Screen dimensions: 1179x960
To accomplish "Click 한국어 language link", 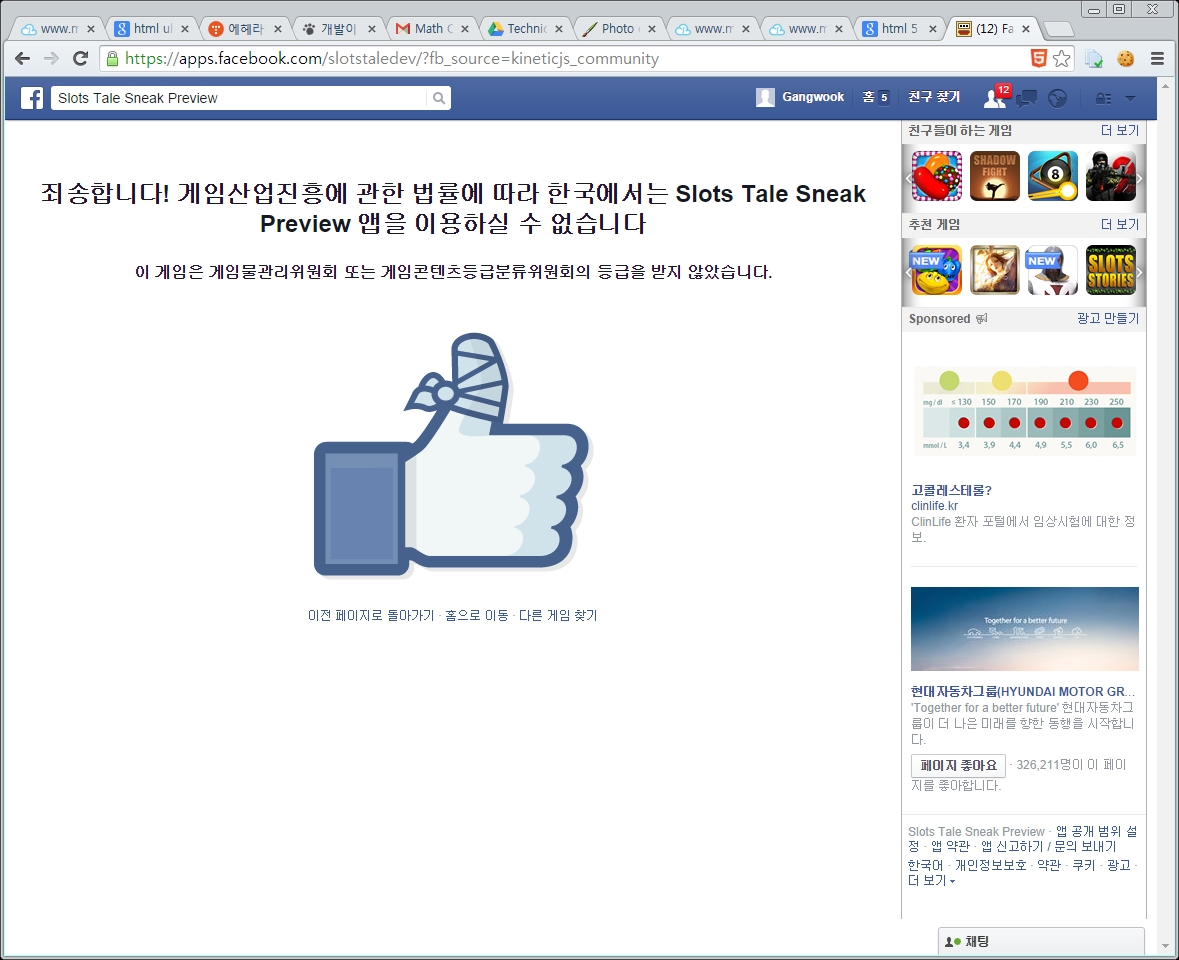I will click(x=925, y=865).
